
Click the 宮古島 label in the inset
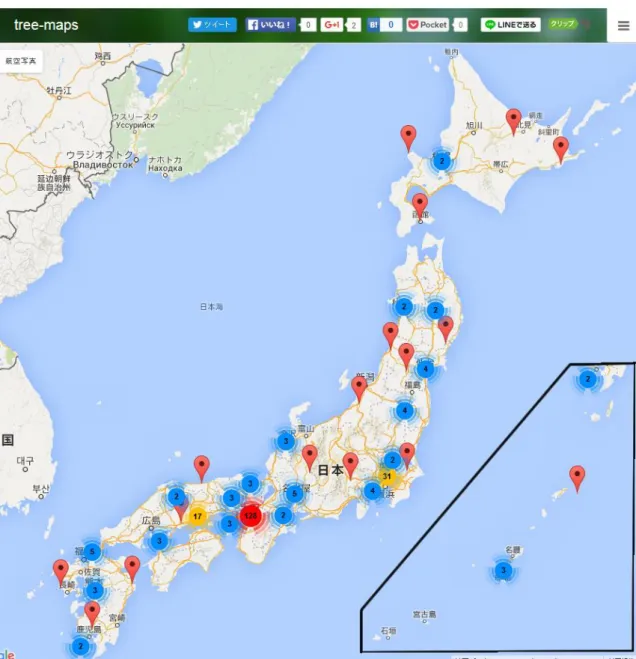click(x=424, y=614)
